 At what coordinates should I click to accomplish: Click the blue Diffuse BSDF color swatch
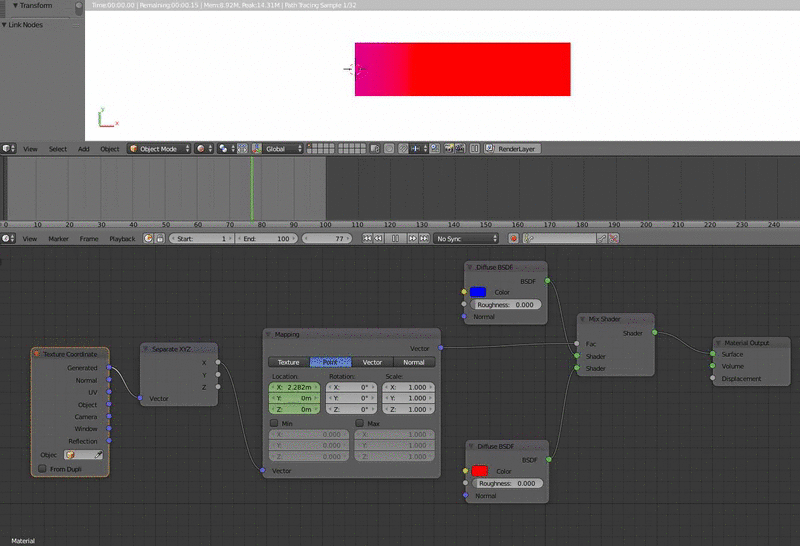[x=478, y=292]
